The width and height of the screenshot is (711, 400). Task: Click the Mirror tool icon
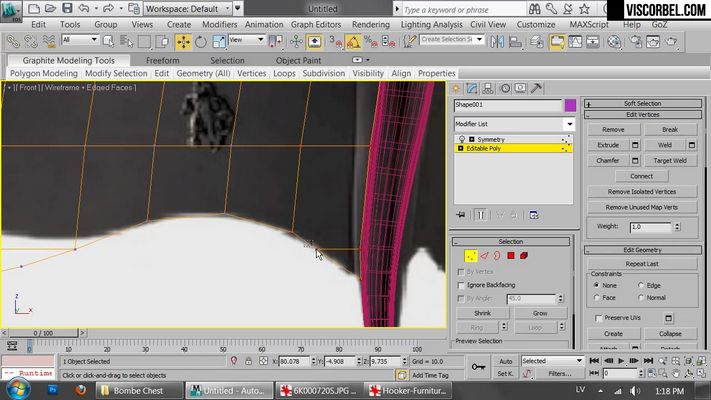(497, 42)
